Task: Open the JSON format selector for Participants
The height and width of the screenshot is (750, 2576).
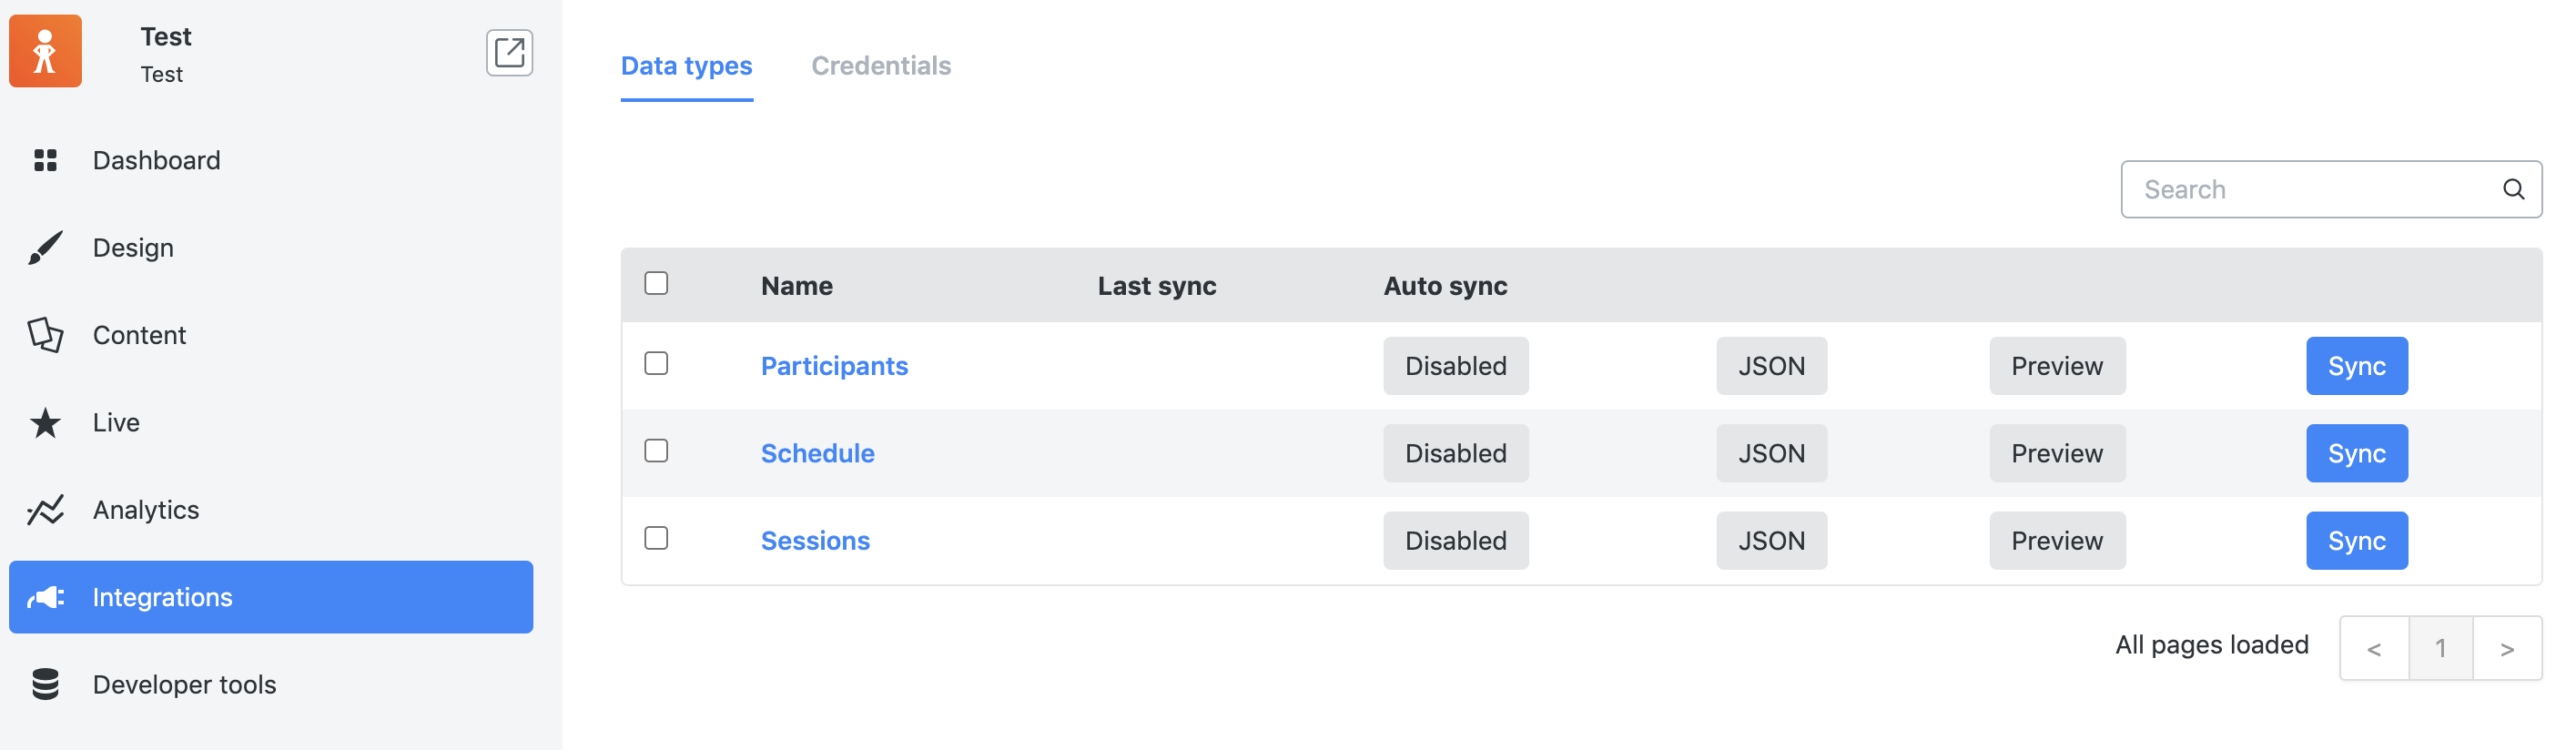Action: pos(1771,366)
